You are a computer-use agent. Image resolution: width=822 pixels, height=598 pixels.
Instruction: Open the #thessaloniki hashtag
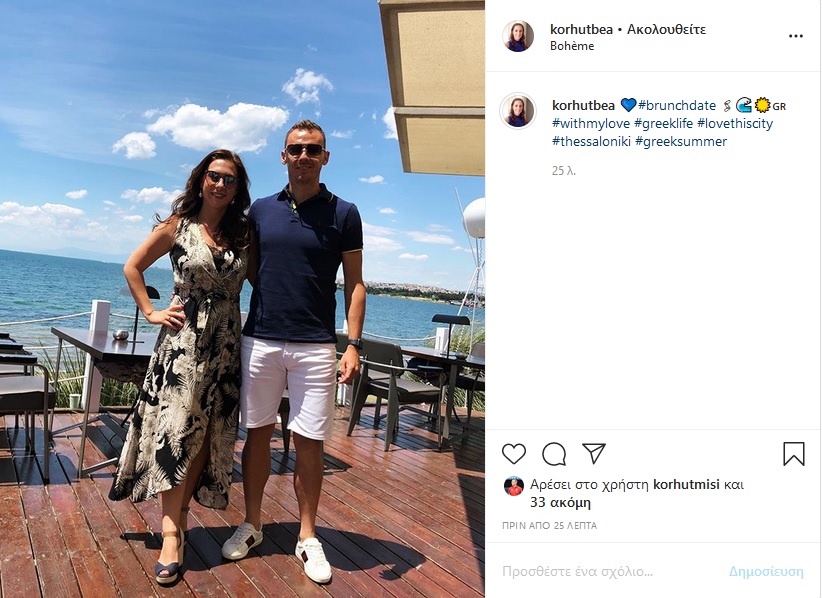[x=591, y=142]
